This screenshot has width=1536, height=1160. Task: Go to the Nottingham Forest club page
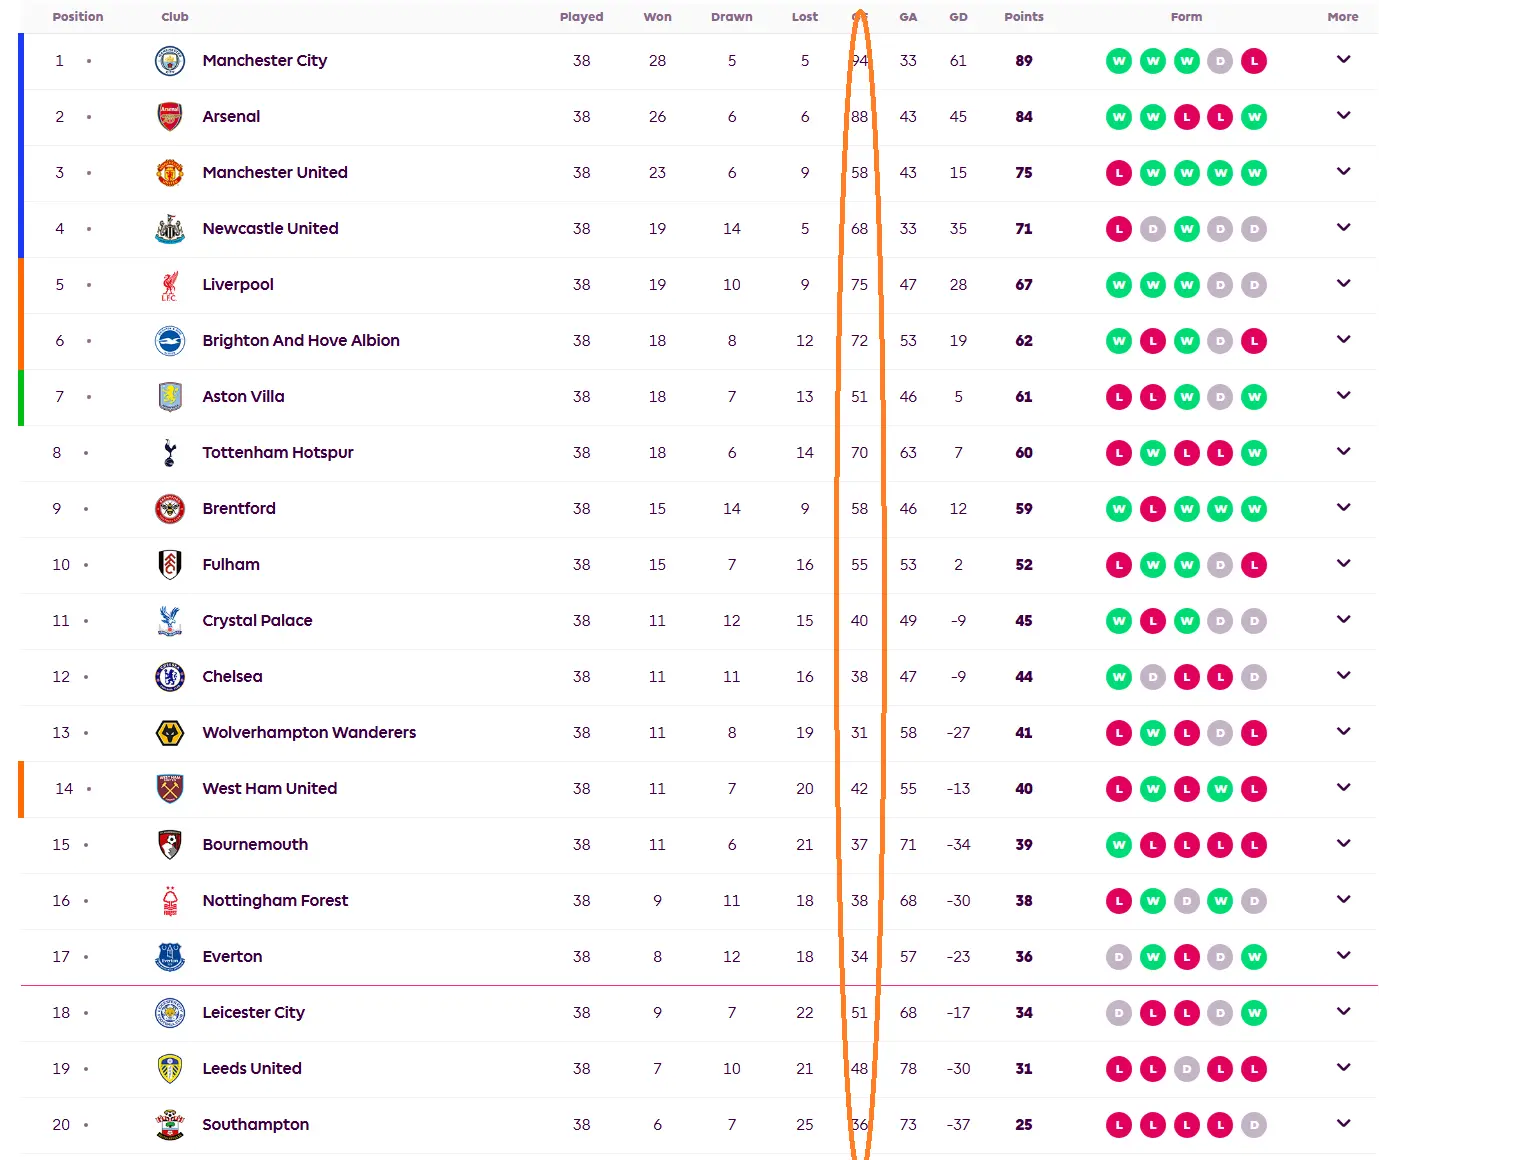tap(275, 901)
